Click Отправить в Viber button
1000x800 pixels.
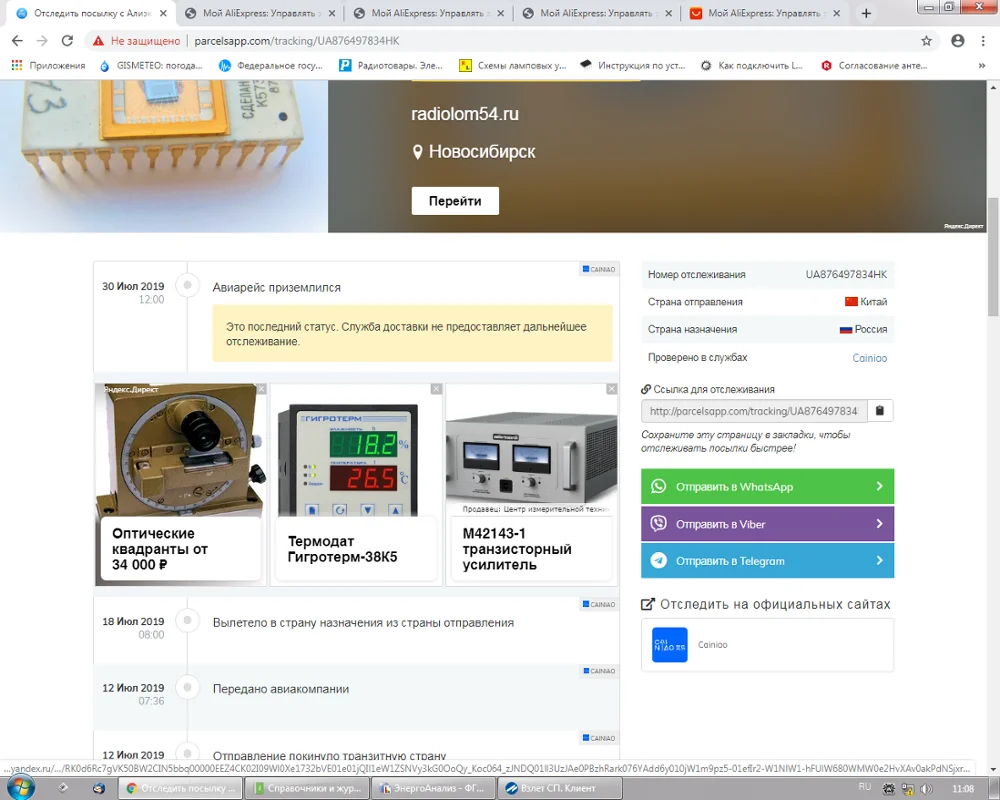tap(767, 524)
